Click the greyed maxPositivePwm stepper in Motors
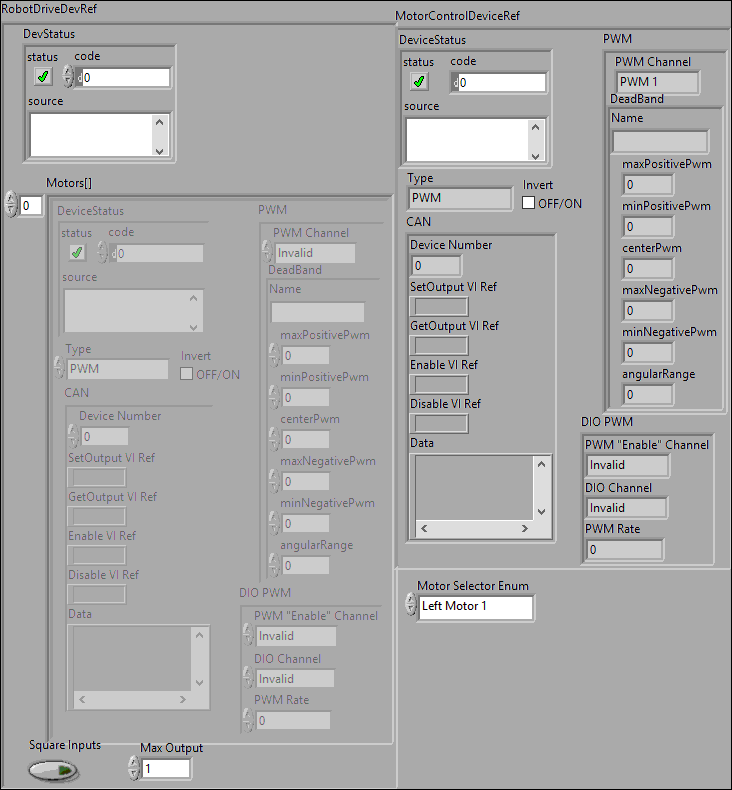The image size is (732, 790). click(274, 355)
